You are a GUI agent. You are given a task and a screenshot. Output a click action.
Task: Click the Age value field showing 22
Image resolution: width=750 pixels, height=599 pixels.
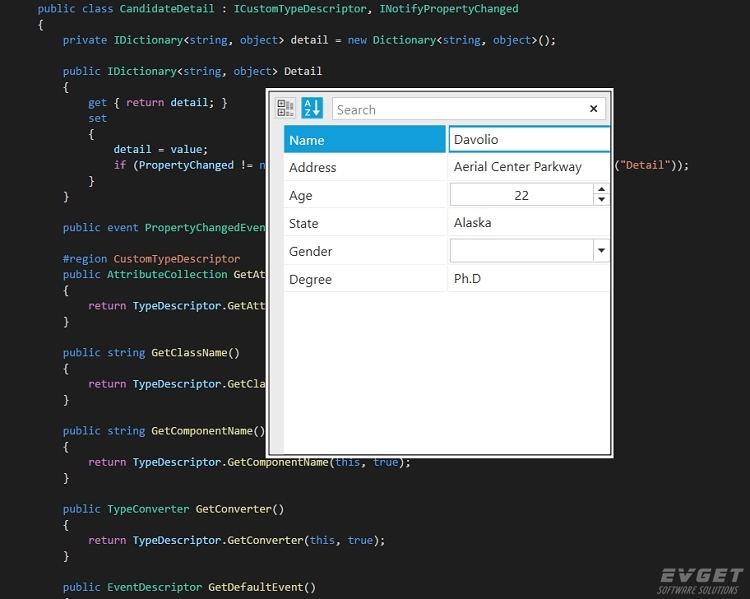click(521, 195)
